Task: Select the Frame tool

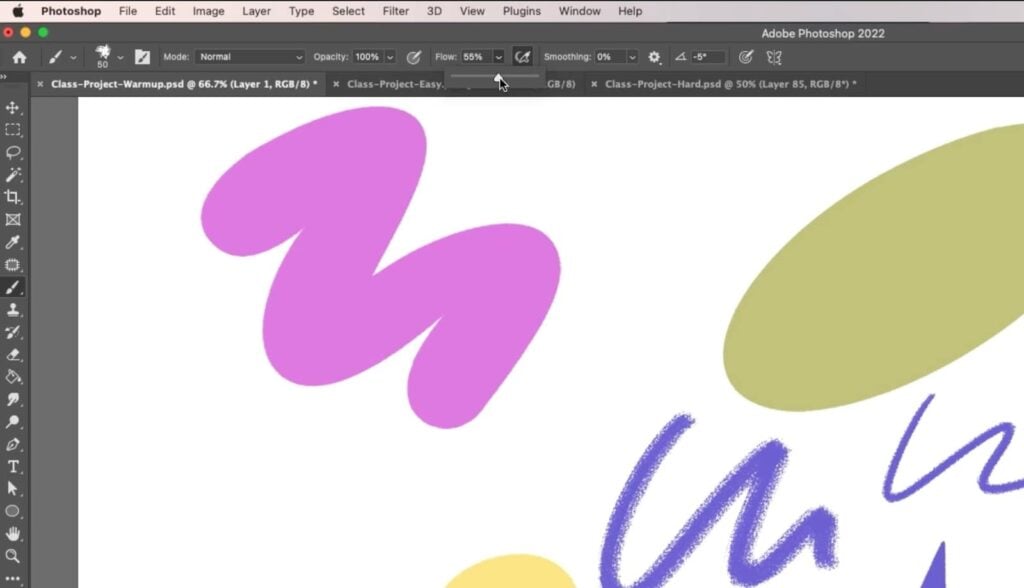Action: [12, 220]
